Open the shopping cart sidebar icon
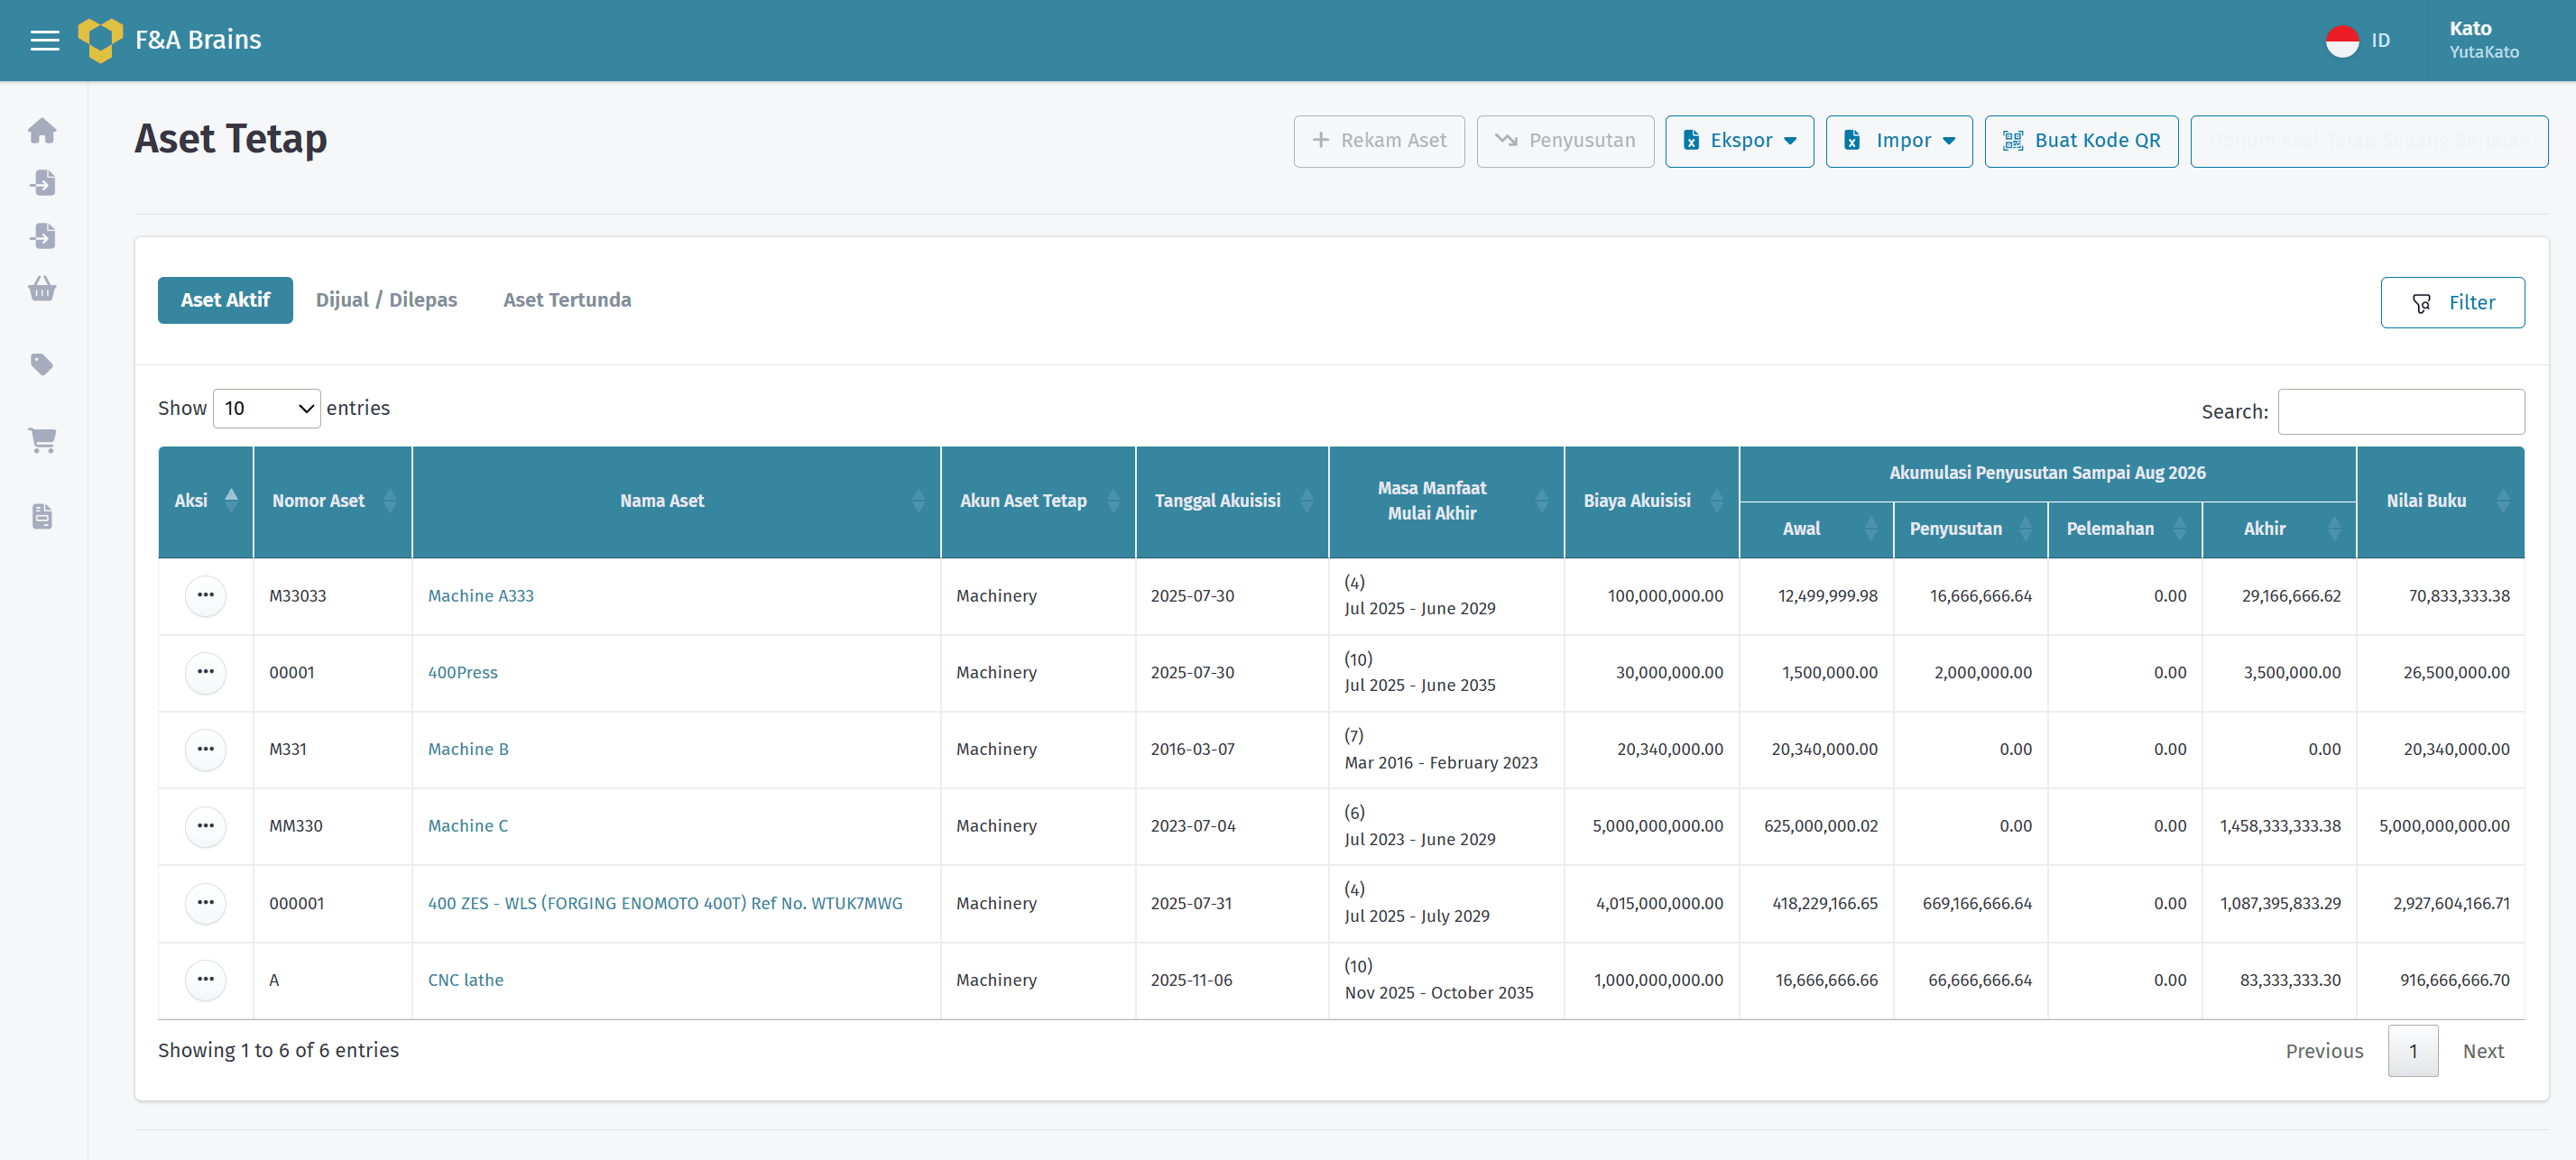The width and height of the screenshot is (2576, 1160). (42, 440)
